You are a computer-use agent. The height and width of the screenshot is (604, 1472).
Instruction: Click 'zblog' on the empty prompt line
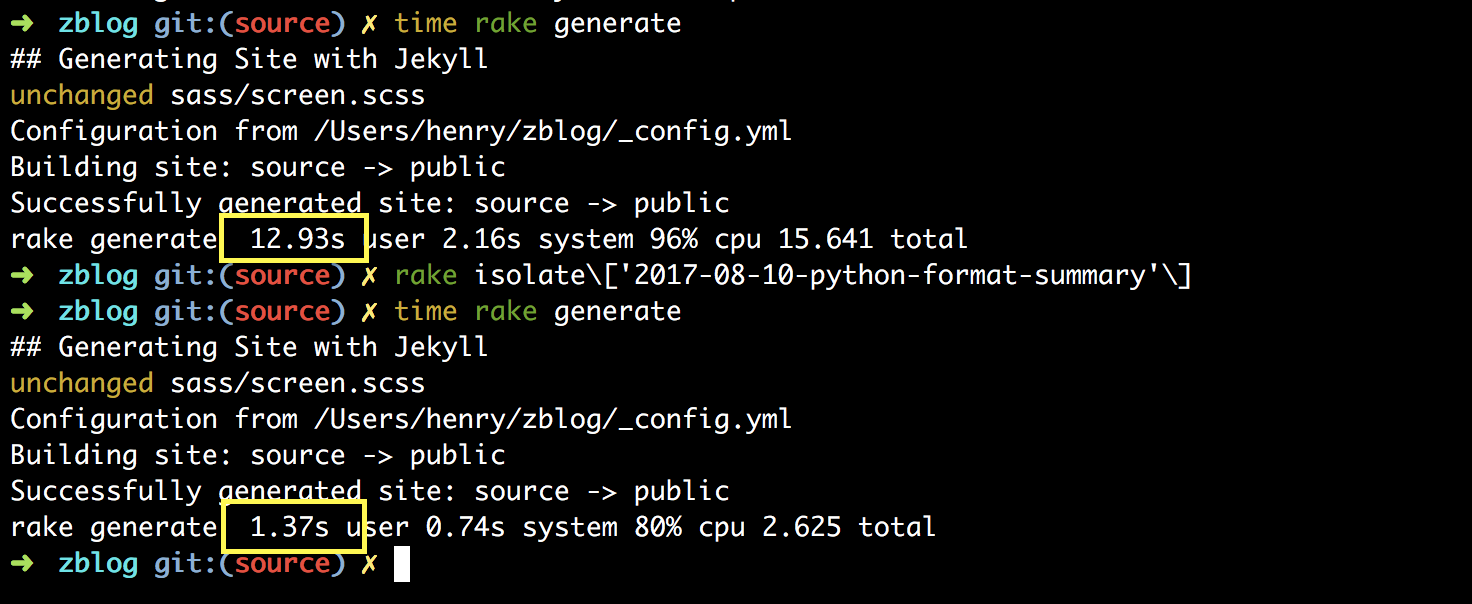97,564
